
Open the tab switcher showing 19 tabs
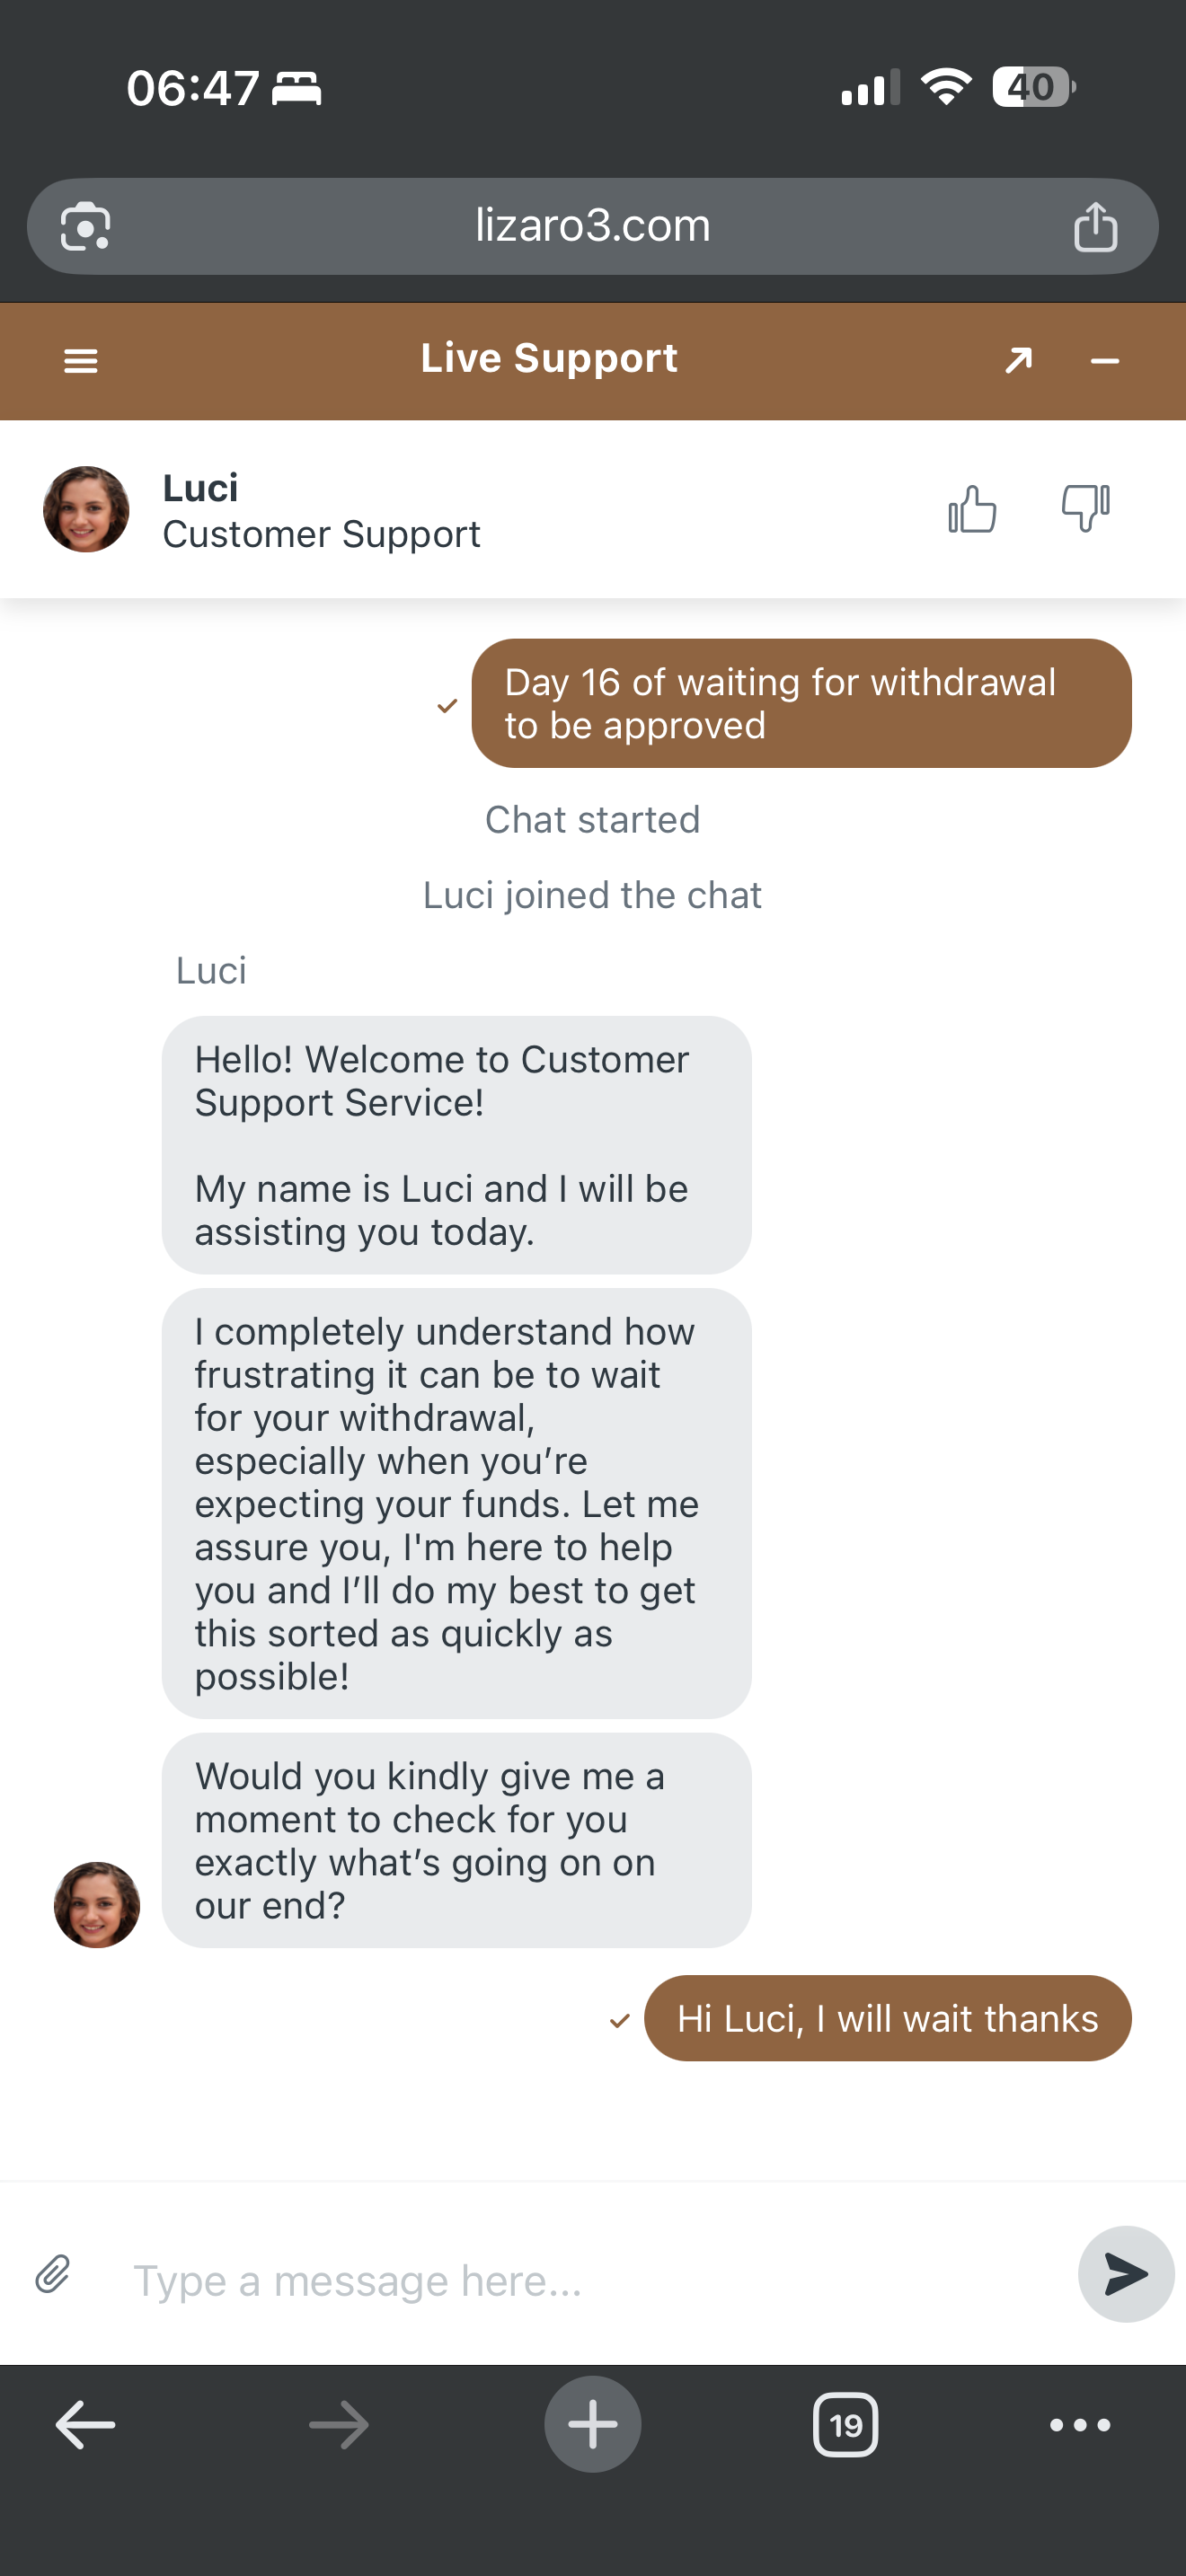(845, 2425)
